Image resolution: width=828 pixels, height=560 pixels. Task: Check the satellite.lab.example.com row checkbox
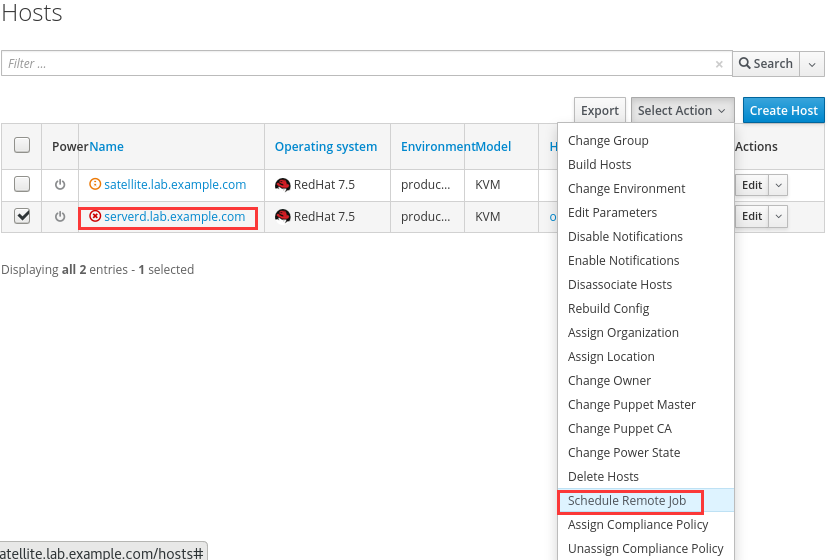click(x=22, y=184)
